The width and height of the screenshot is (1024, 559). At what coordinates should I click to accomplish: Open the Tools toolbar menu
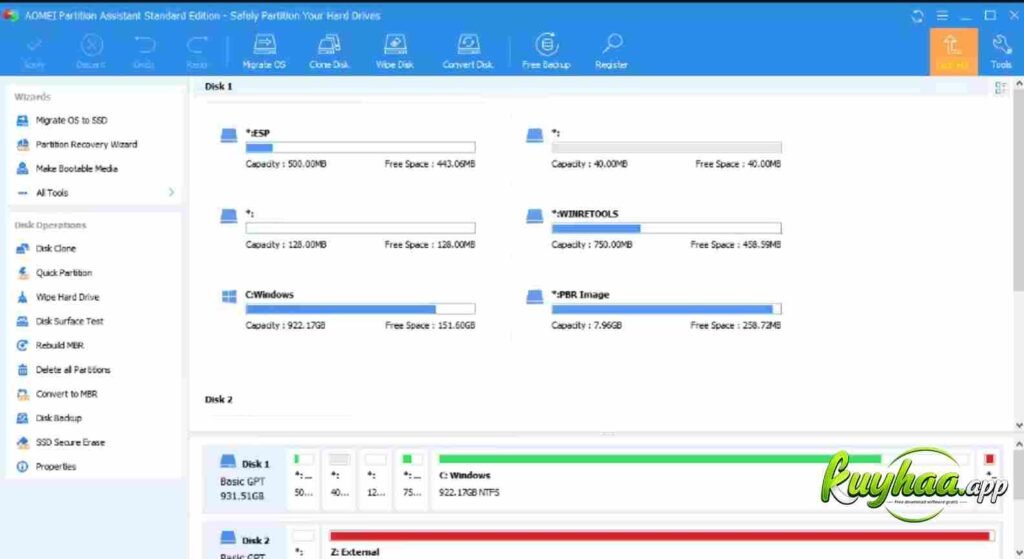(1000, 52)
